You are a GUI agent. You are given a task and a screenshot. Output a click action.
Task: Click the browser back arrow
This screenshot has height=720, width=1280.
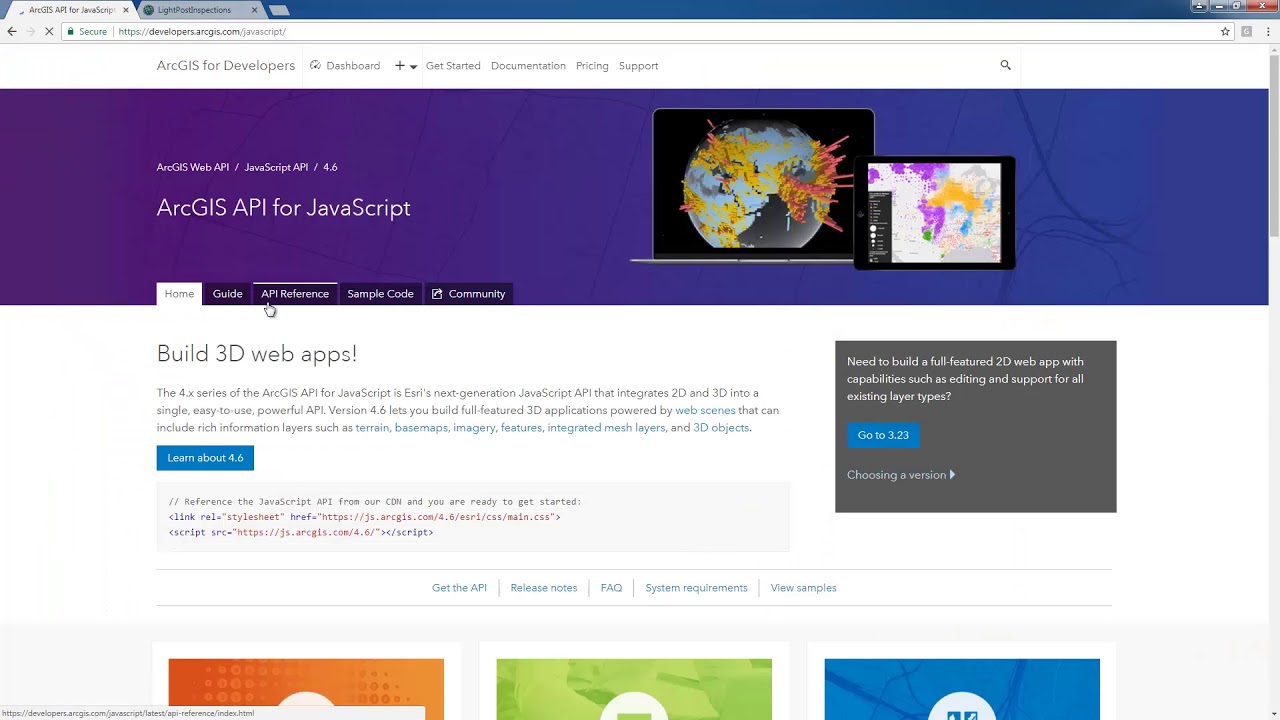click(12, 32)
